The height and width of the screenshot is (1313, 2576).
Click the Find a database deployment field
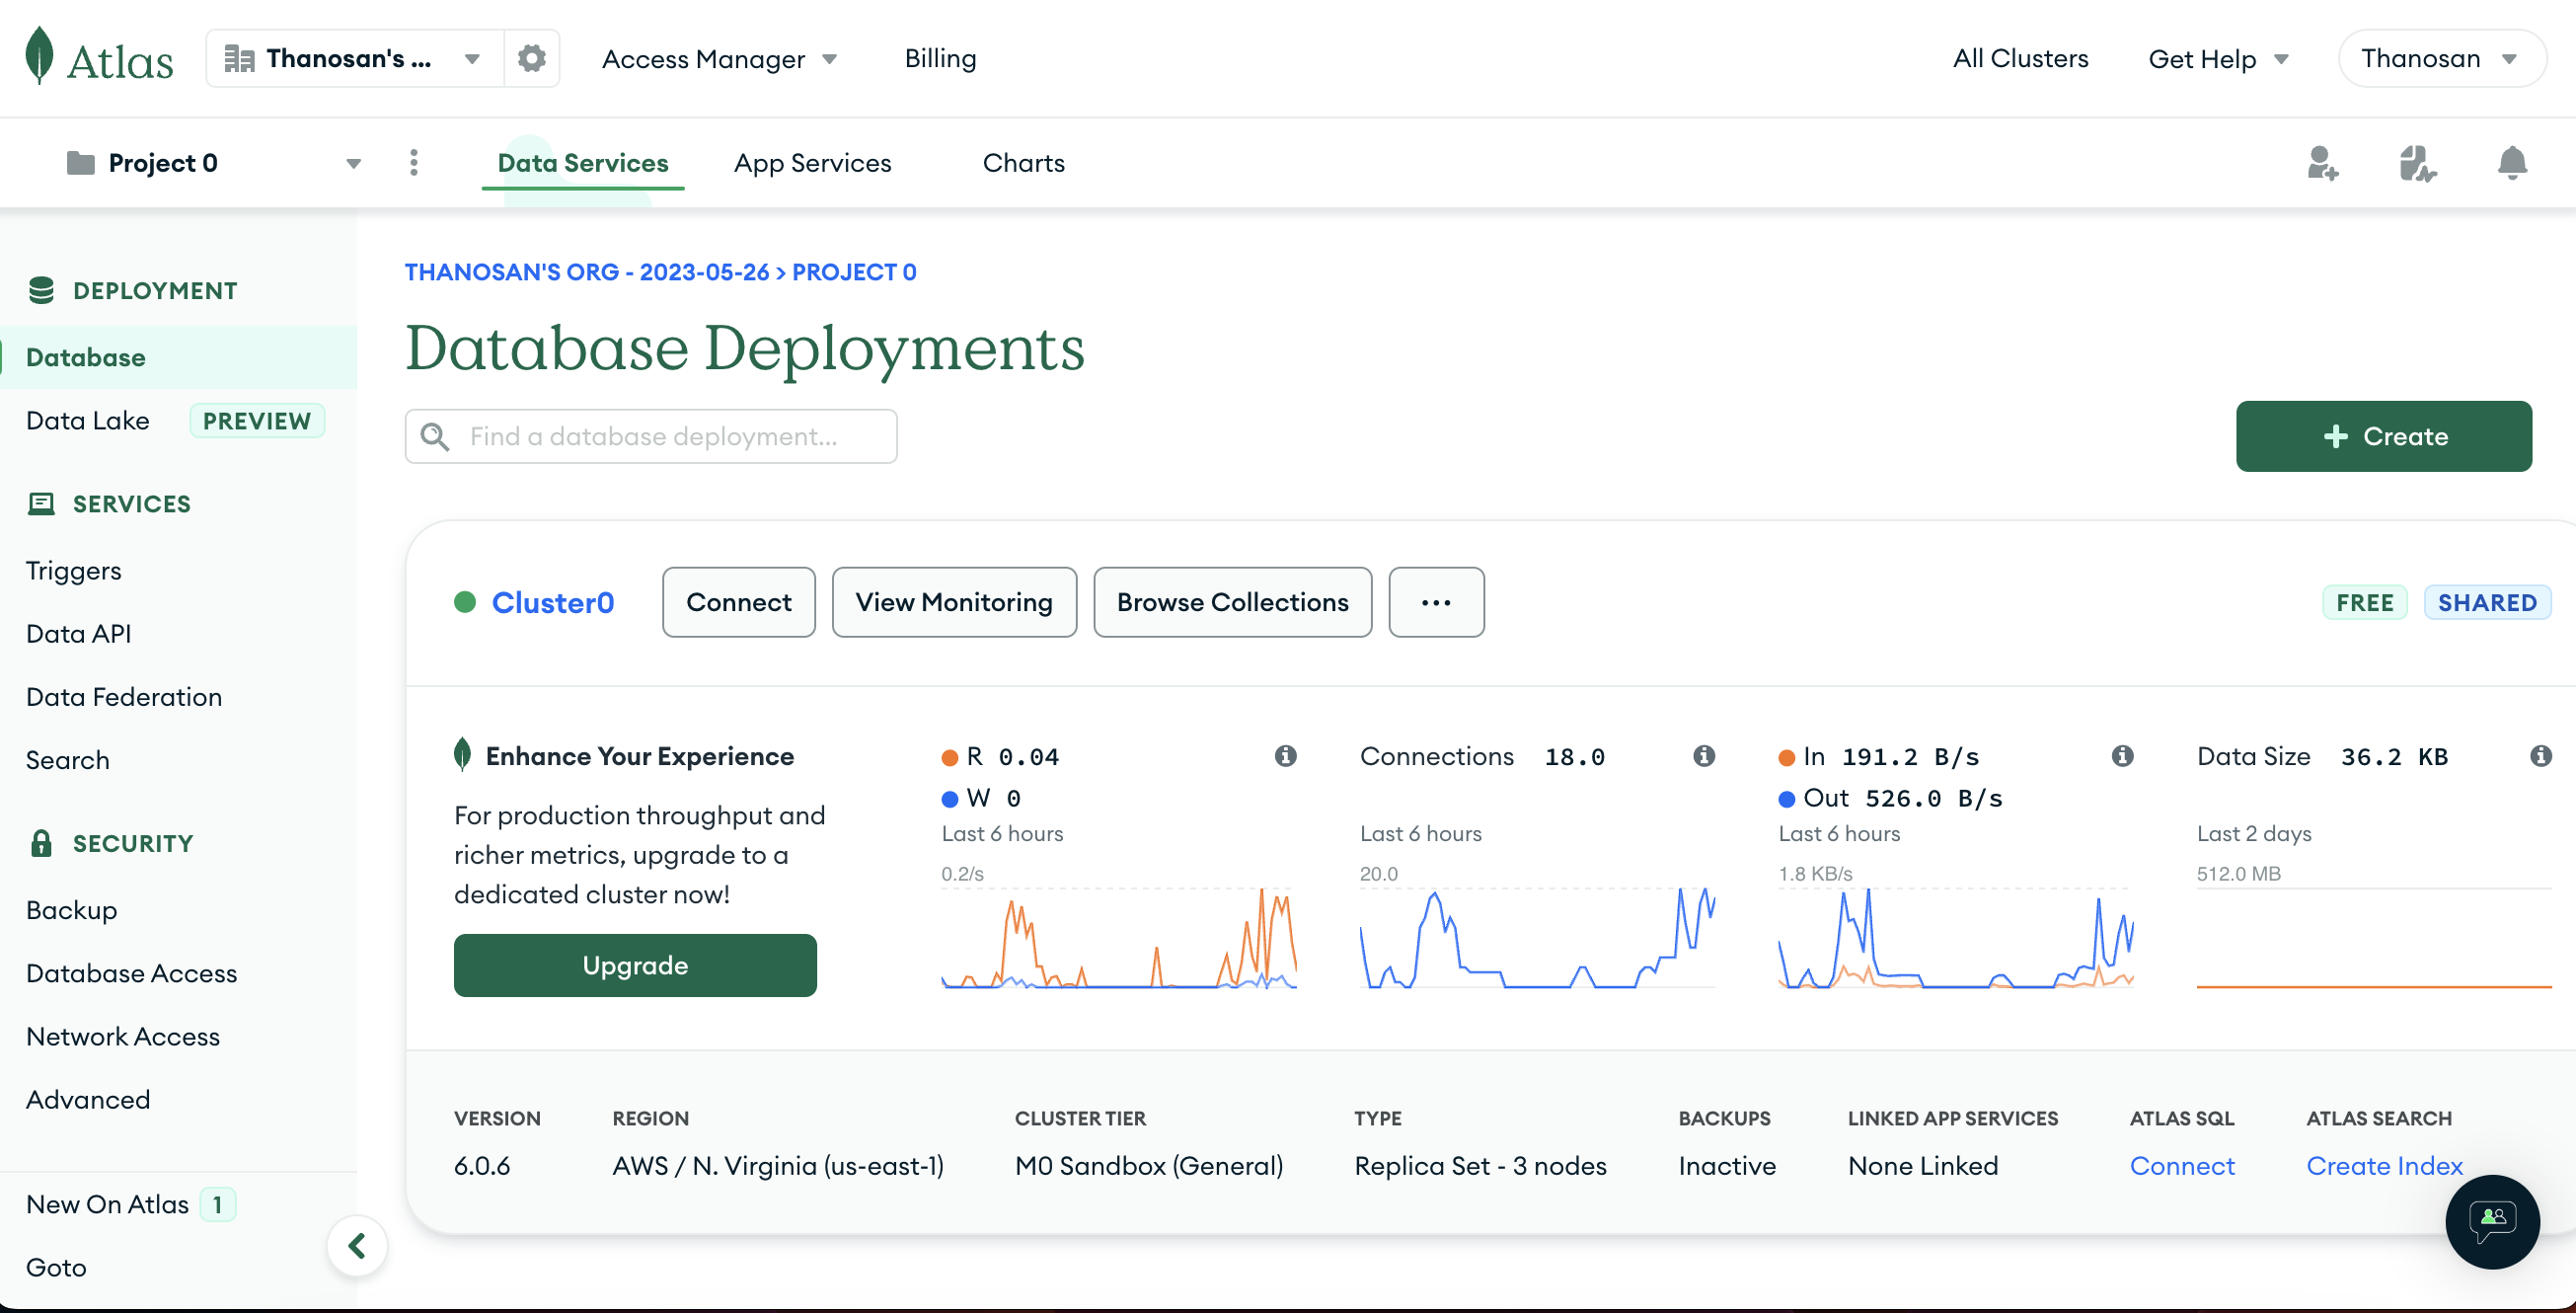pyautogui.click(x=651, y=436)
